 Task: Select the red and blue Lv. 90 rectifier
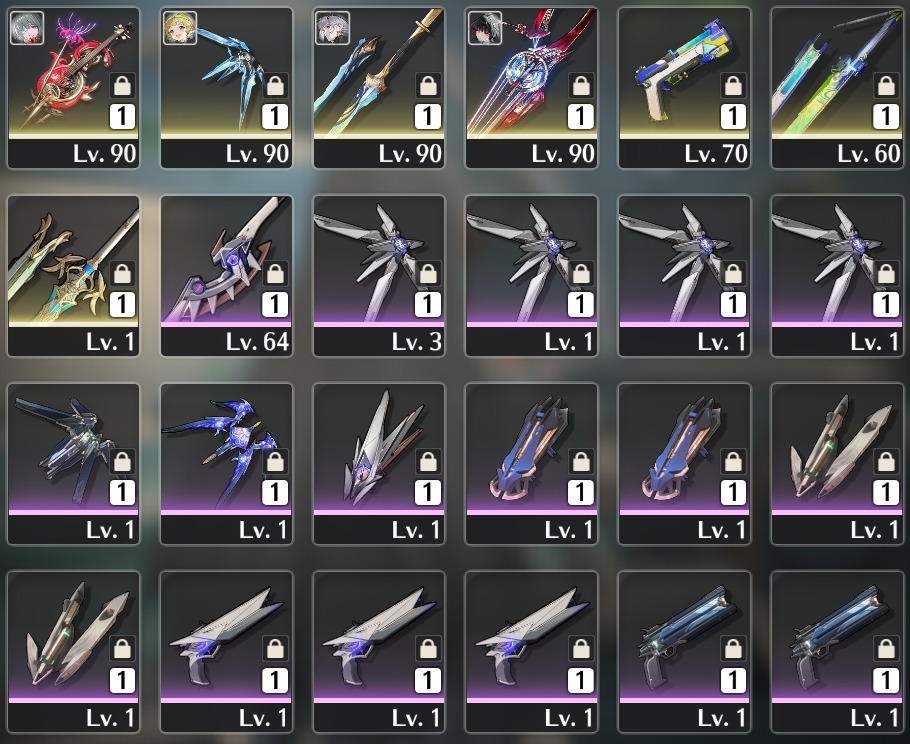tap(532, 88)
